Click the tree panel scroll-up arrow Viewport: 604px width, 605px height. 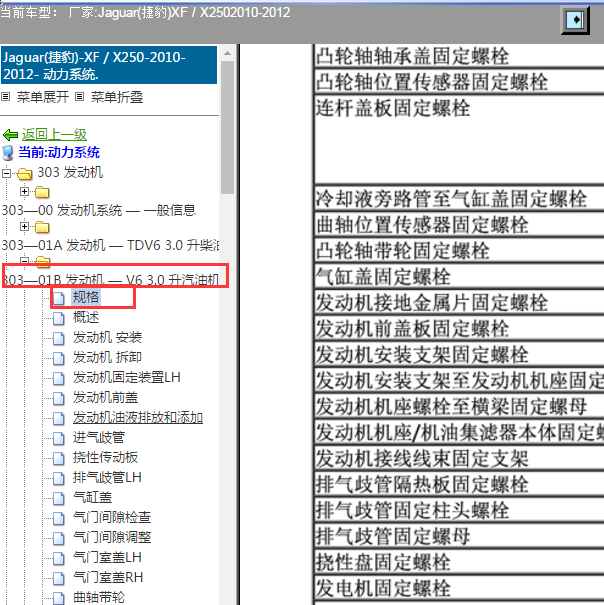[x=228, y=53]
